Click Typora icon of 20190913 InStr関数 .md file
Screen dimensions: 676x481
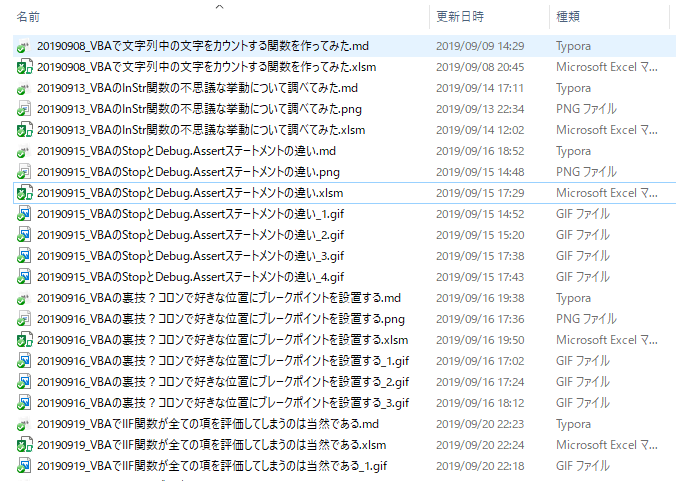(24, 88)
